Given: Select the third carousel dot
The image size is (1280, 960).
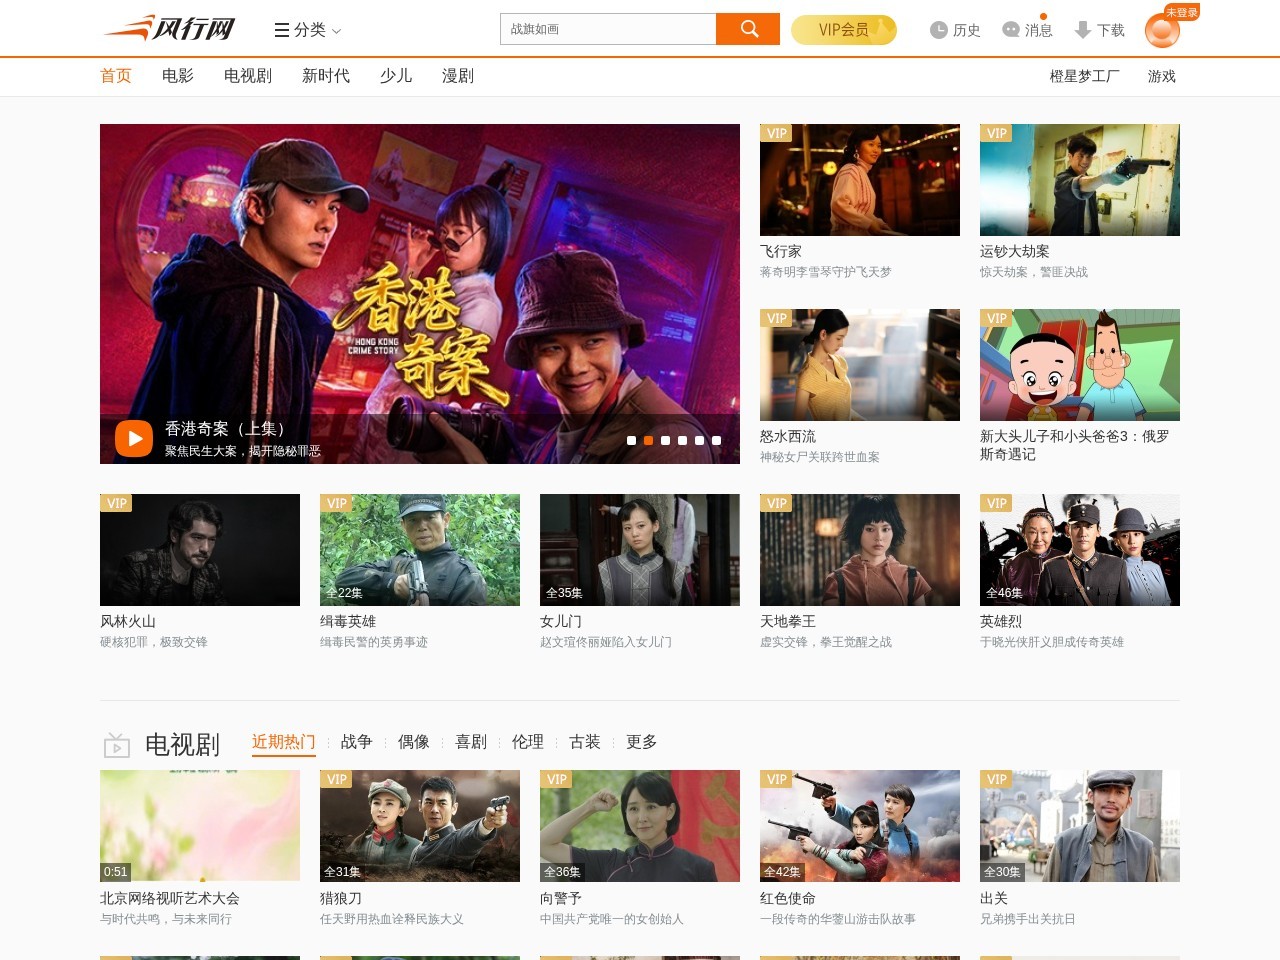Looking at the screenshot, I should point(665,440).
